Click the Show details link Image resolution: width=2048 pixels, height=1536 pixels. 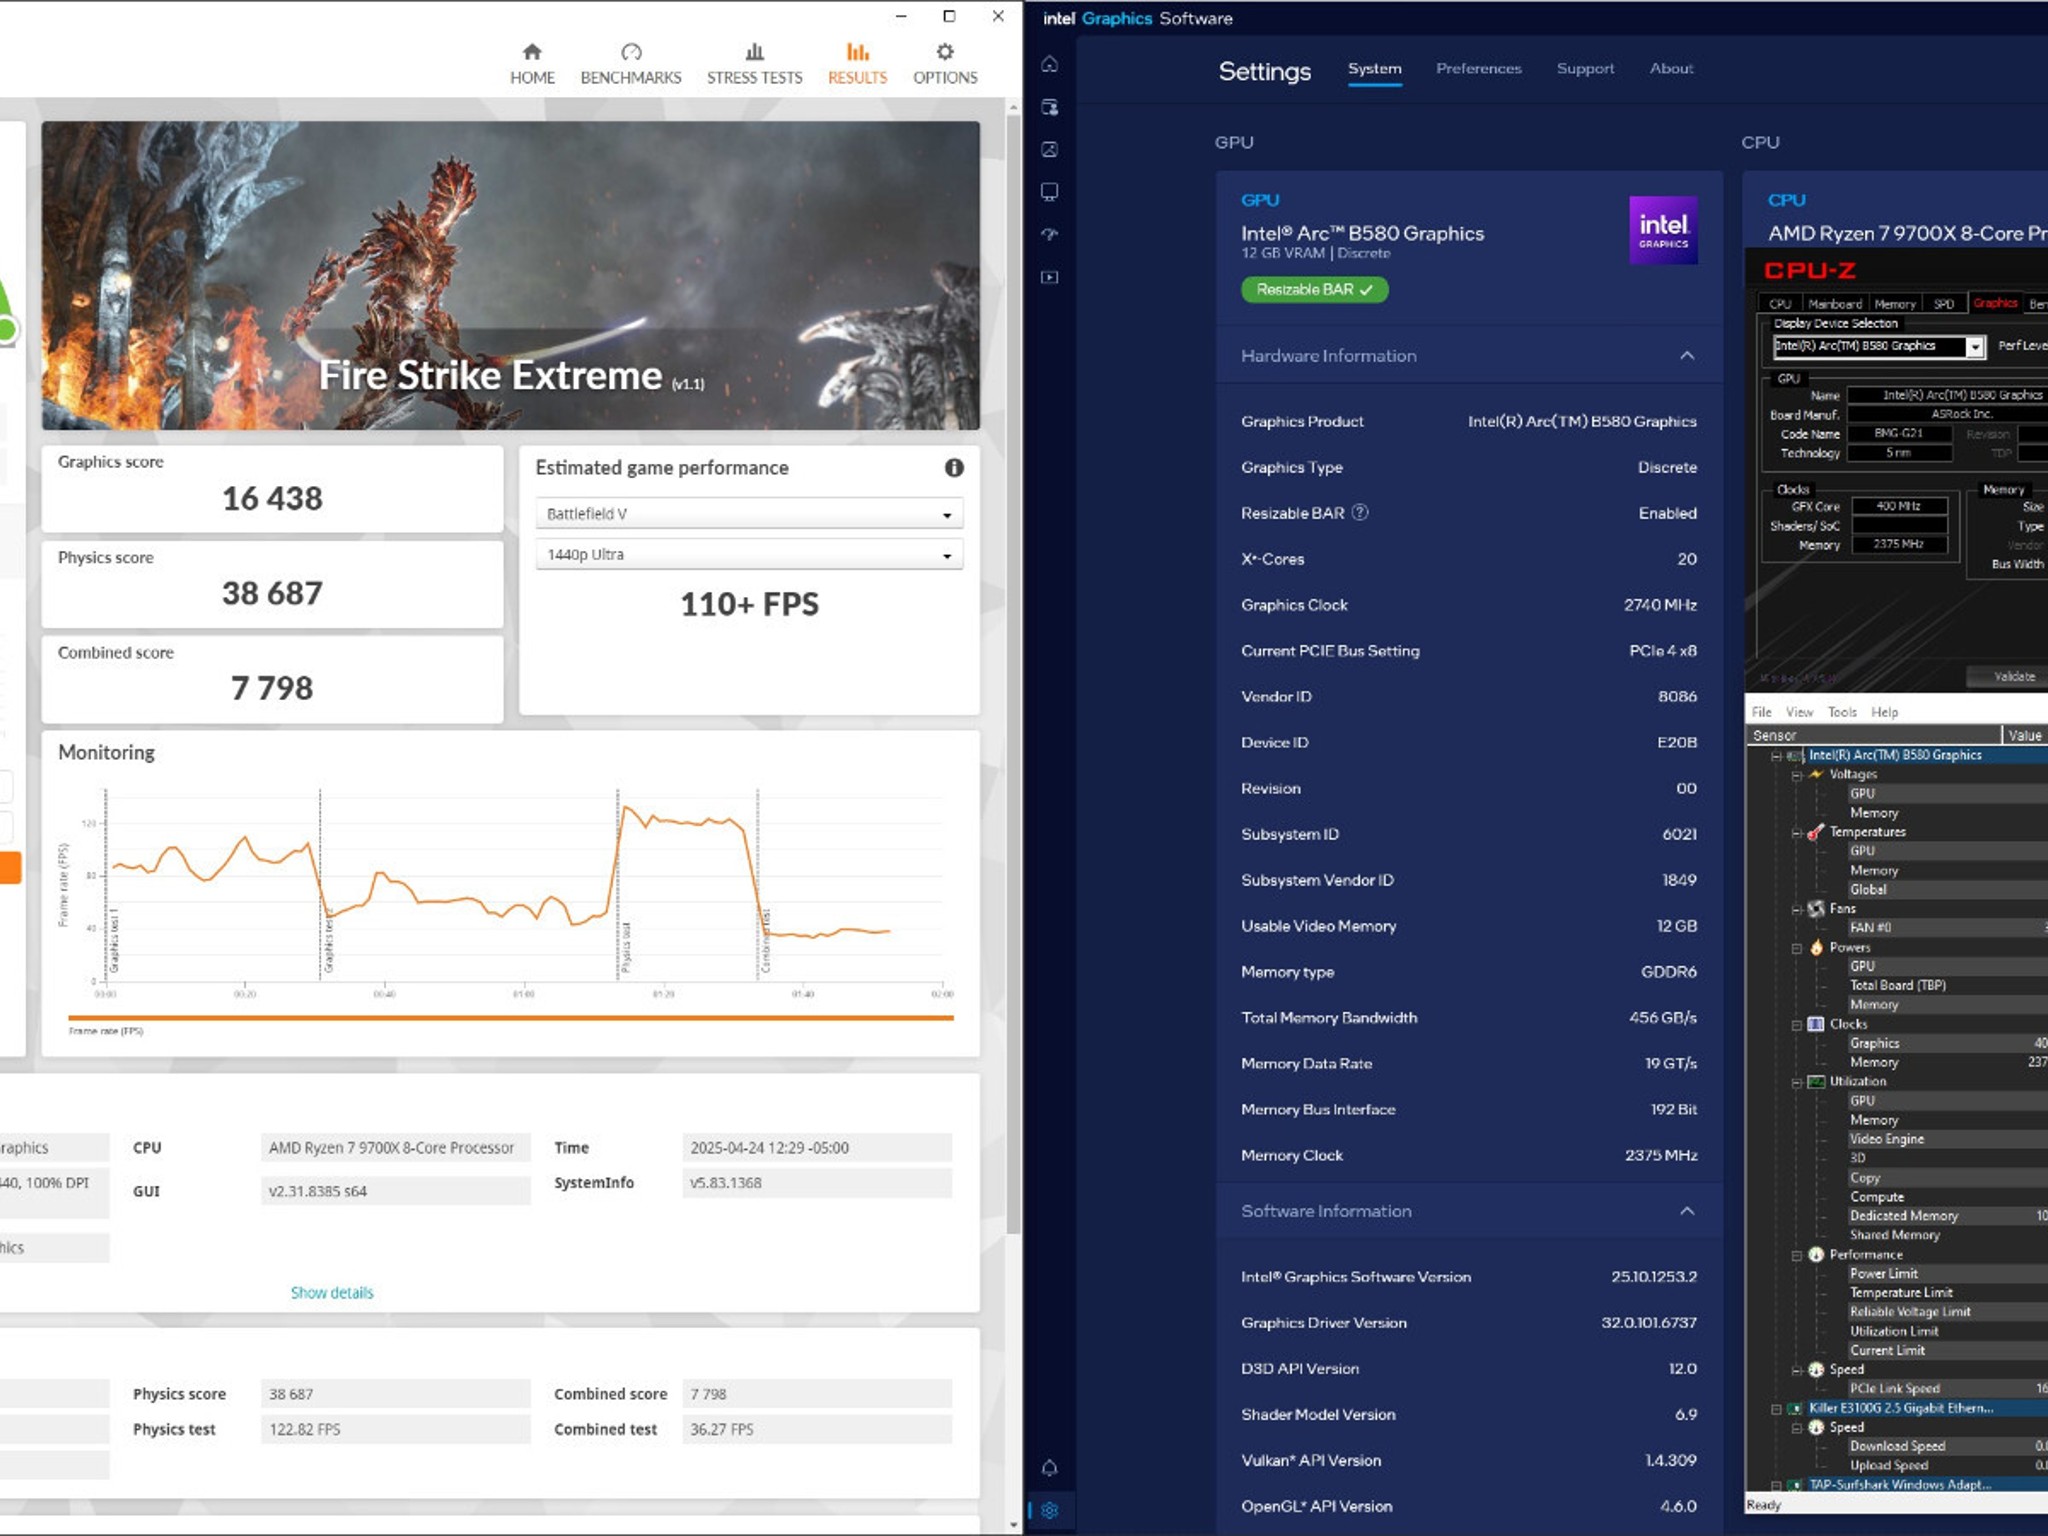332,1292
